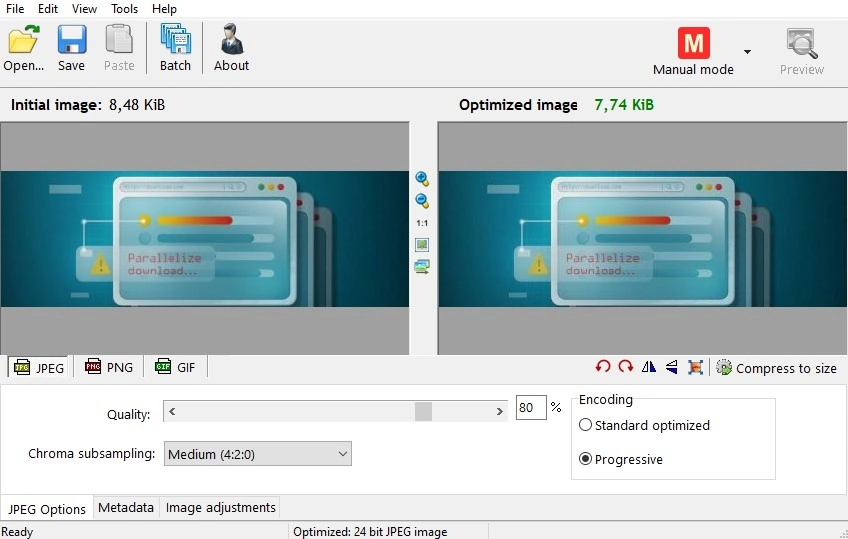This screenshot has height=539, width=848.
Task: Select the Standard optimized encoding option
Action: [644, 425]
